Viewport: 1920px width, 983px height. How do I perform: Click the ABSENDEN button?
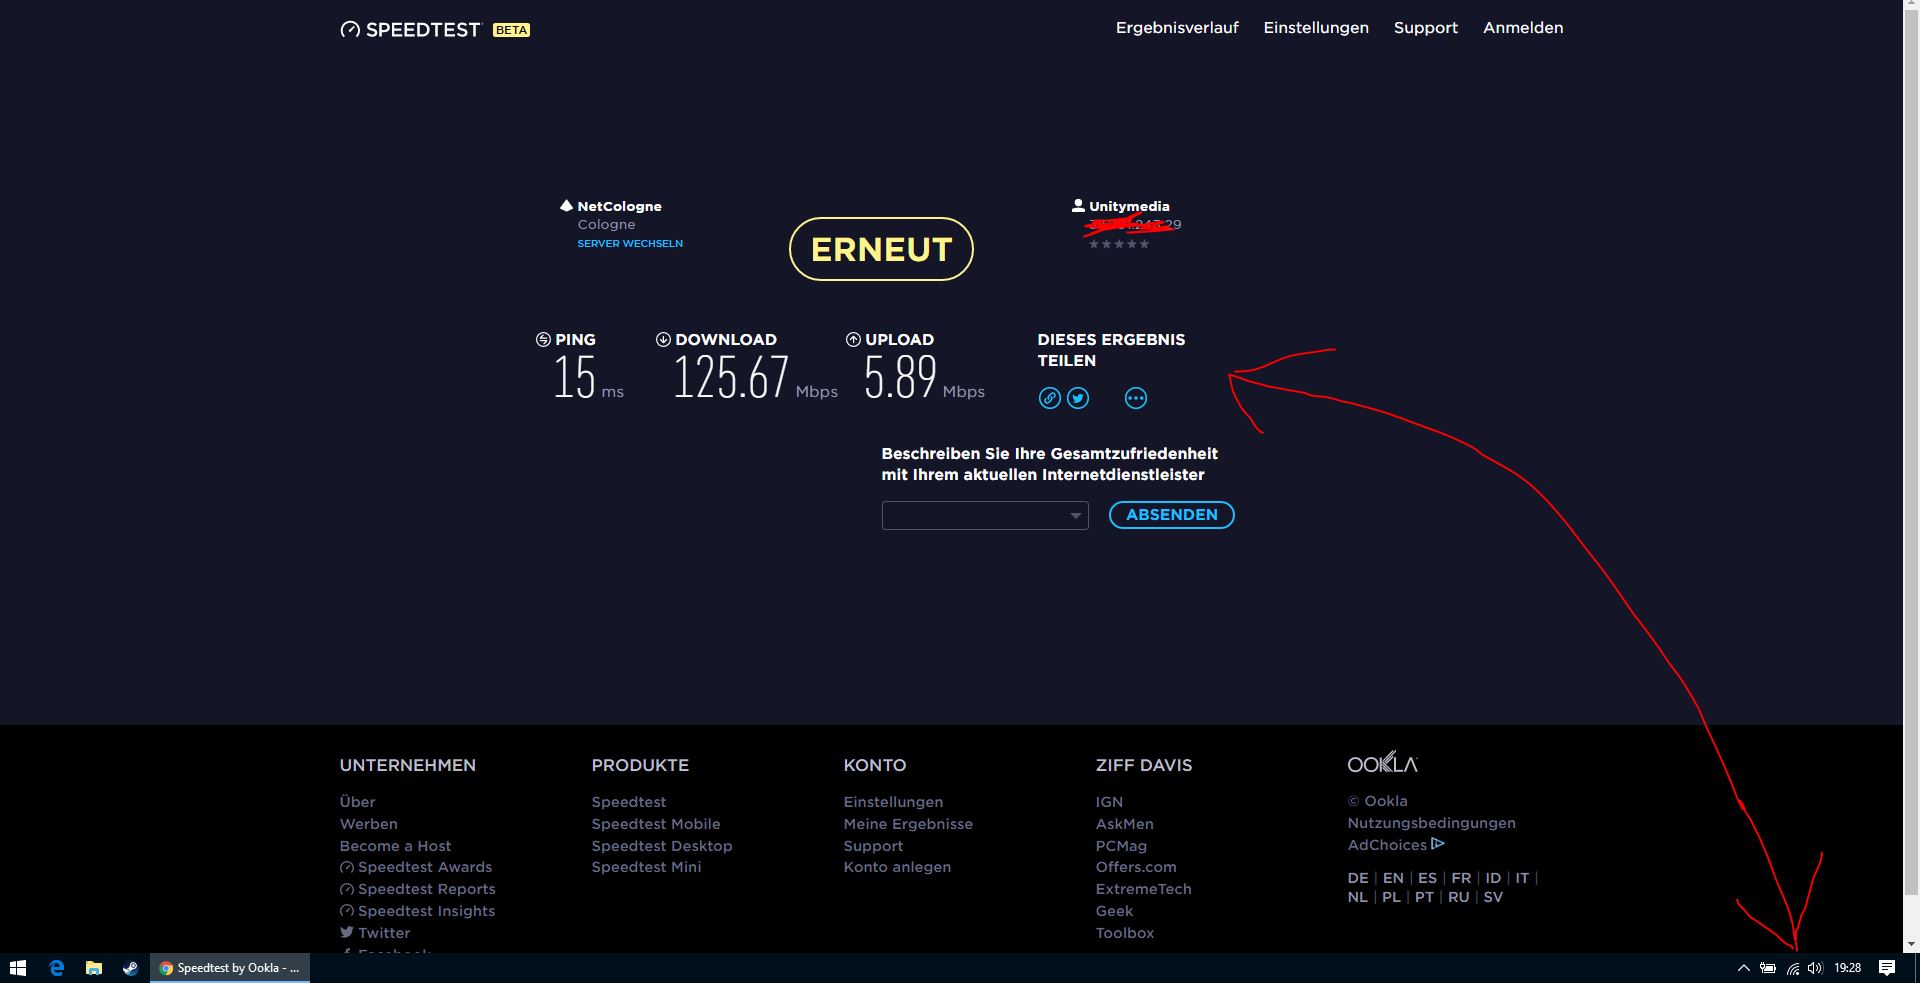click(x=1172, y=515)
